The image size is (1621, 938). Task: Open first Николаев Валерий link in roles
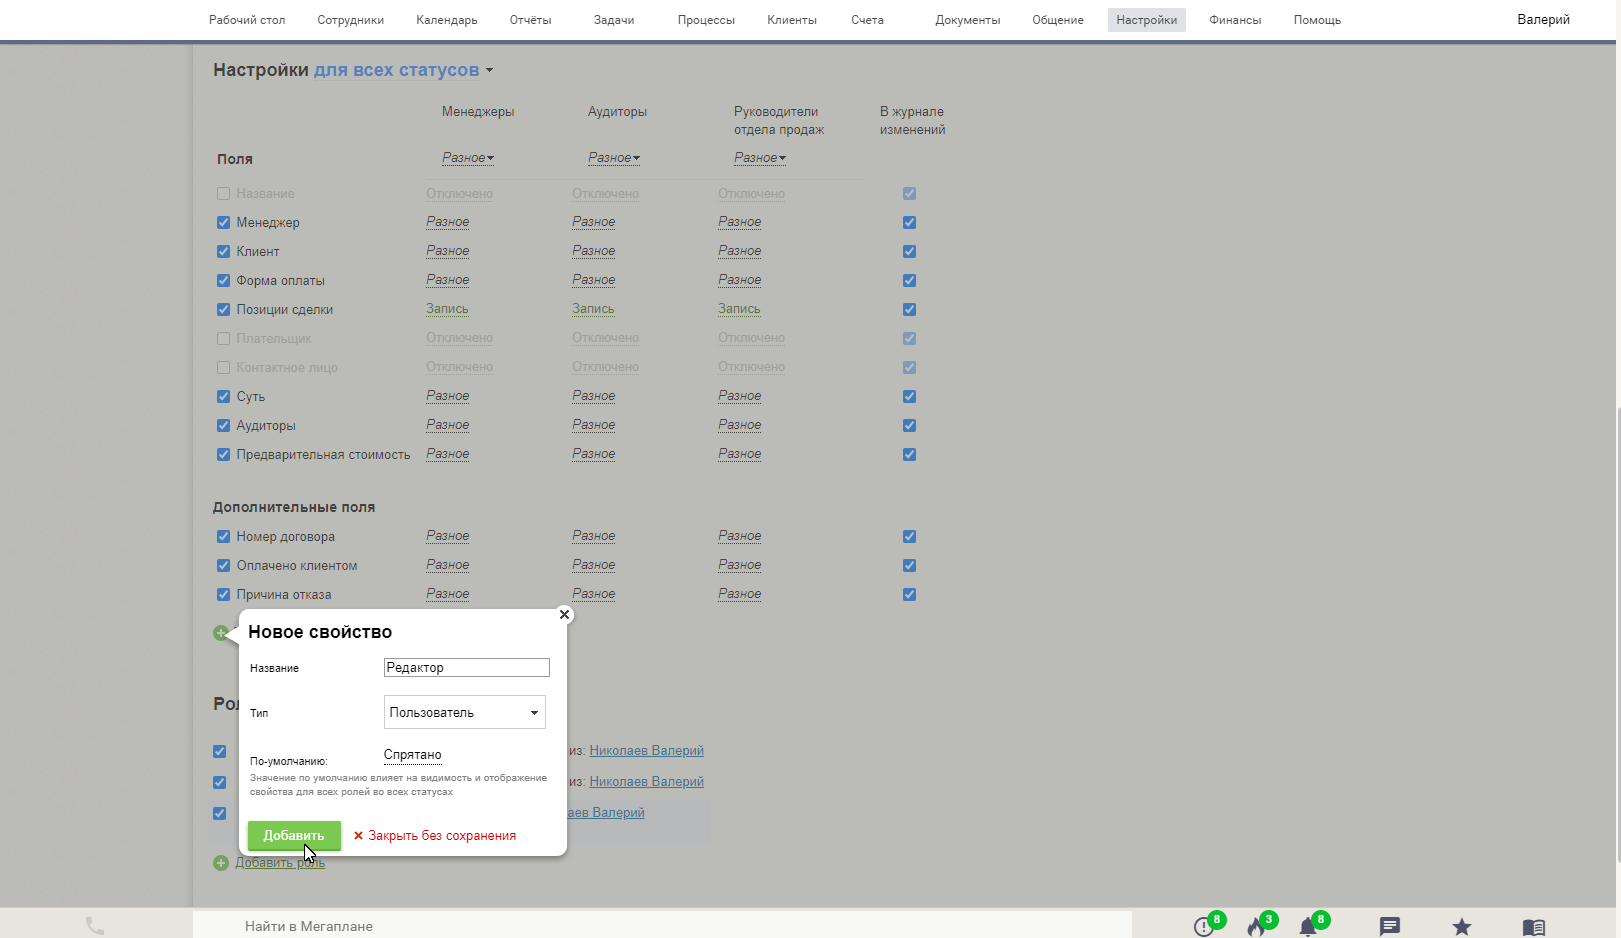coord(647,751)
